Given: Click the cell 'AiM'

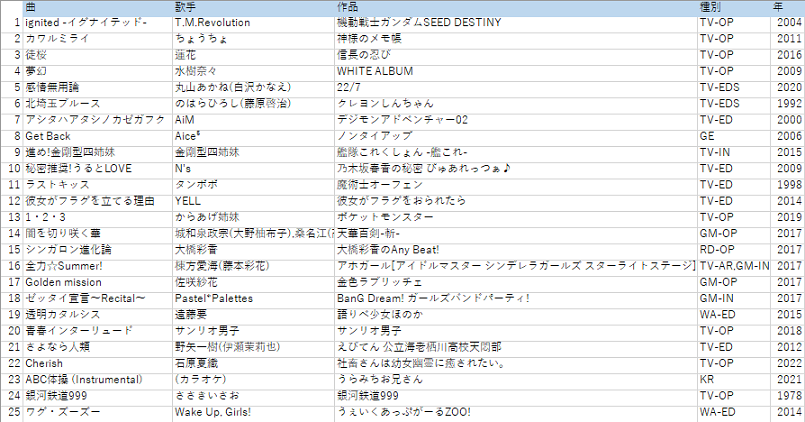Looking at the screenshot, I should pos(254,120).
